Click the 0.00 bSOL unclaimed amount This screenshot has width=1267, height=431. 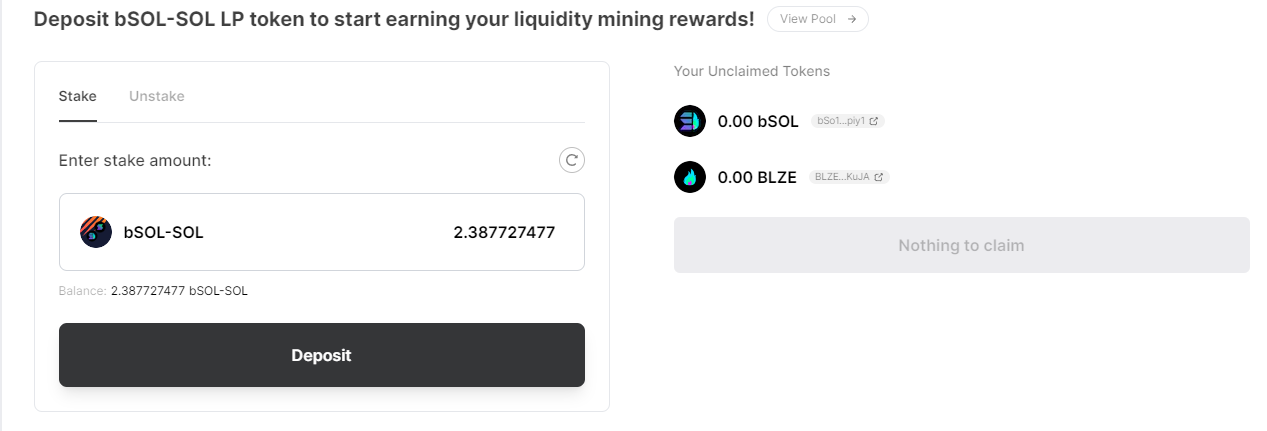(758, 122)
